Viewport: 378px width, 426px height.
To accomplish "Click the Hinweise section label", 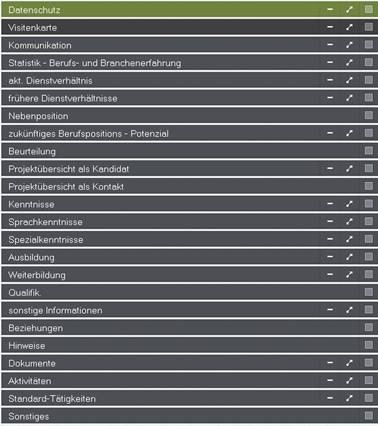I will 27,346.
